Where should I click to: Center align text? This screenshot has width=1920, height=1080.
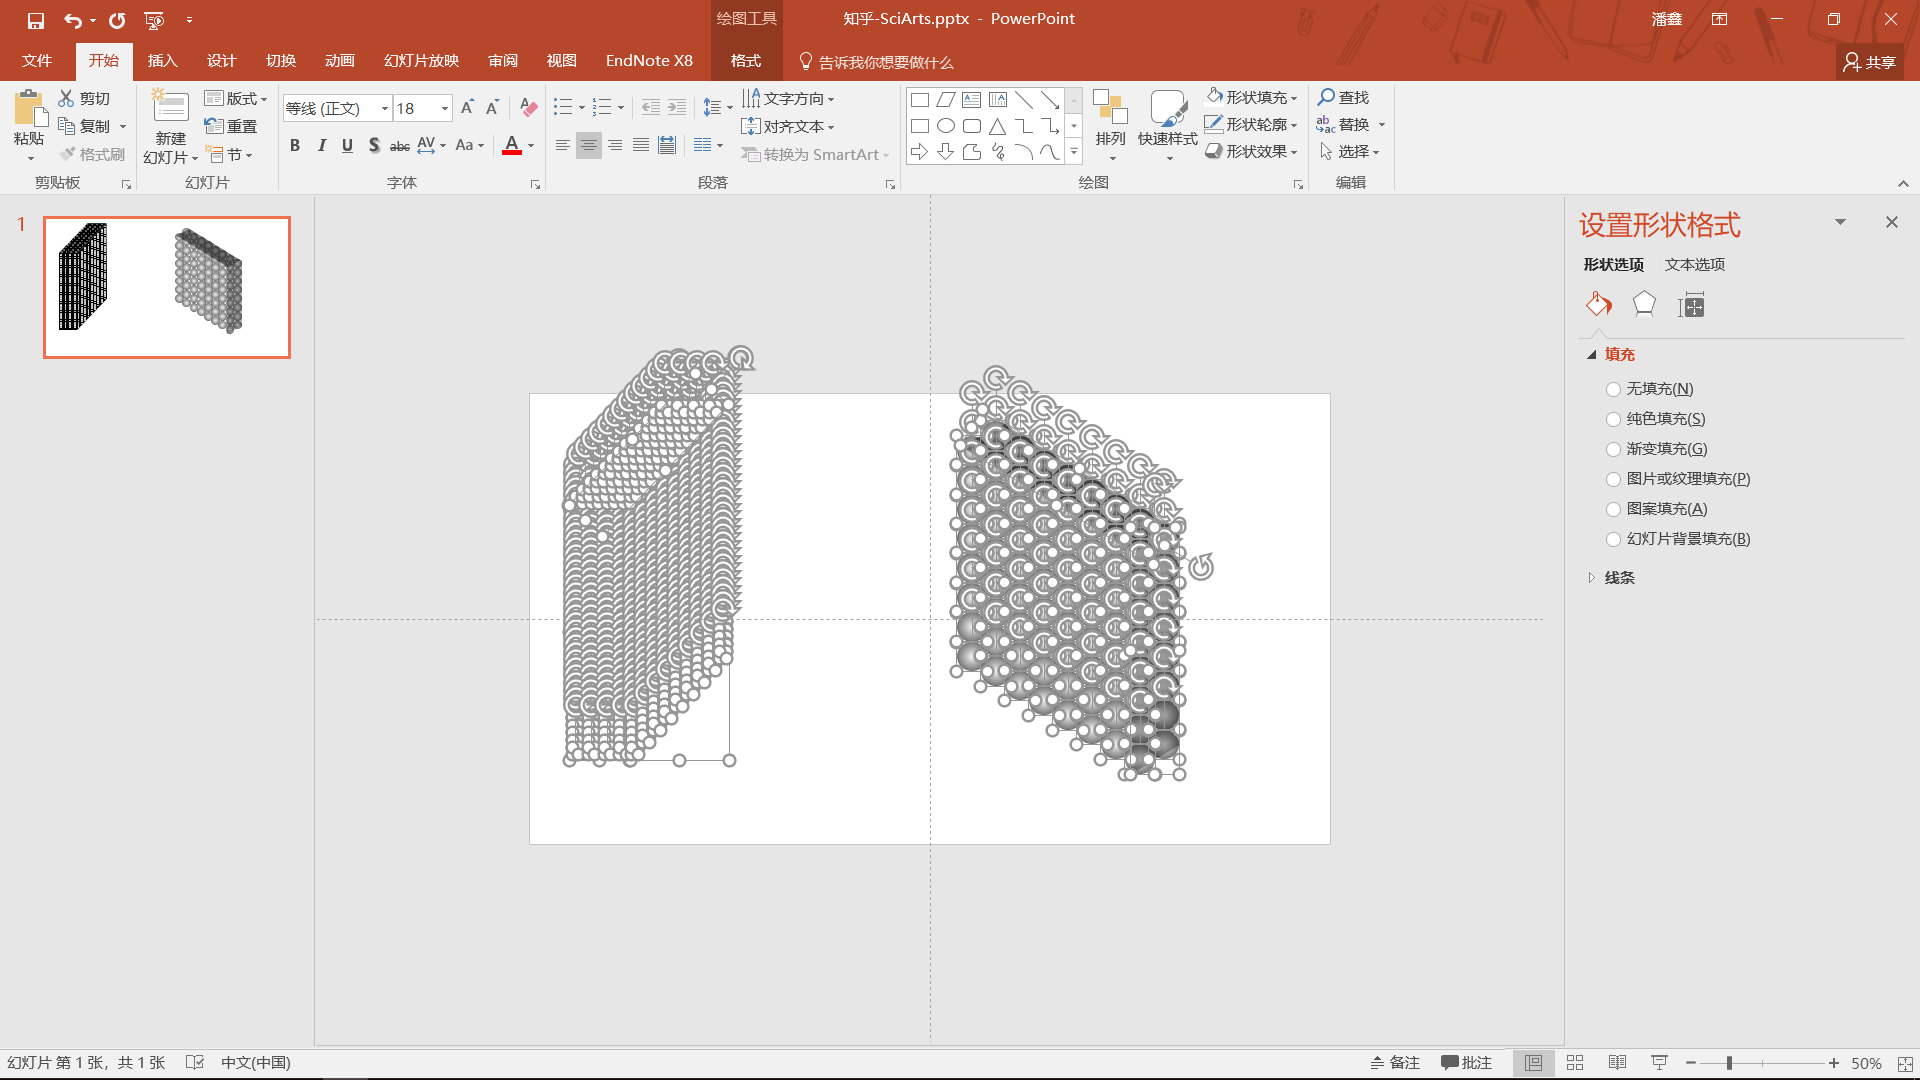[589, 146]
